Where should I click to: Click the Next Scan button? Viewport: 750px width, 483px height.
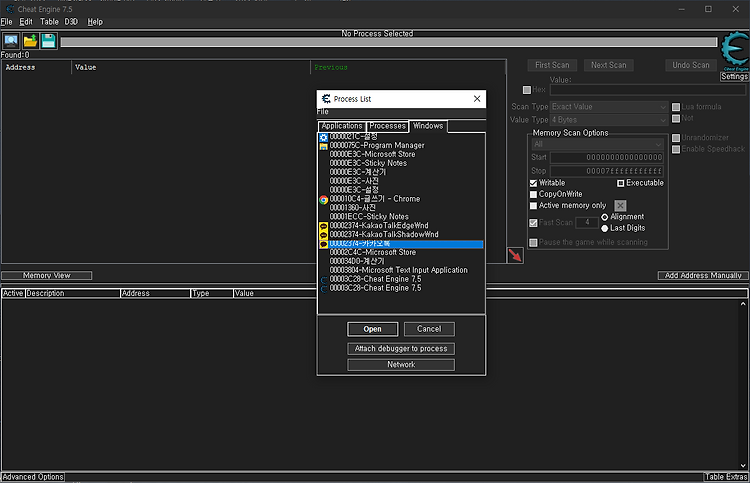608,65
